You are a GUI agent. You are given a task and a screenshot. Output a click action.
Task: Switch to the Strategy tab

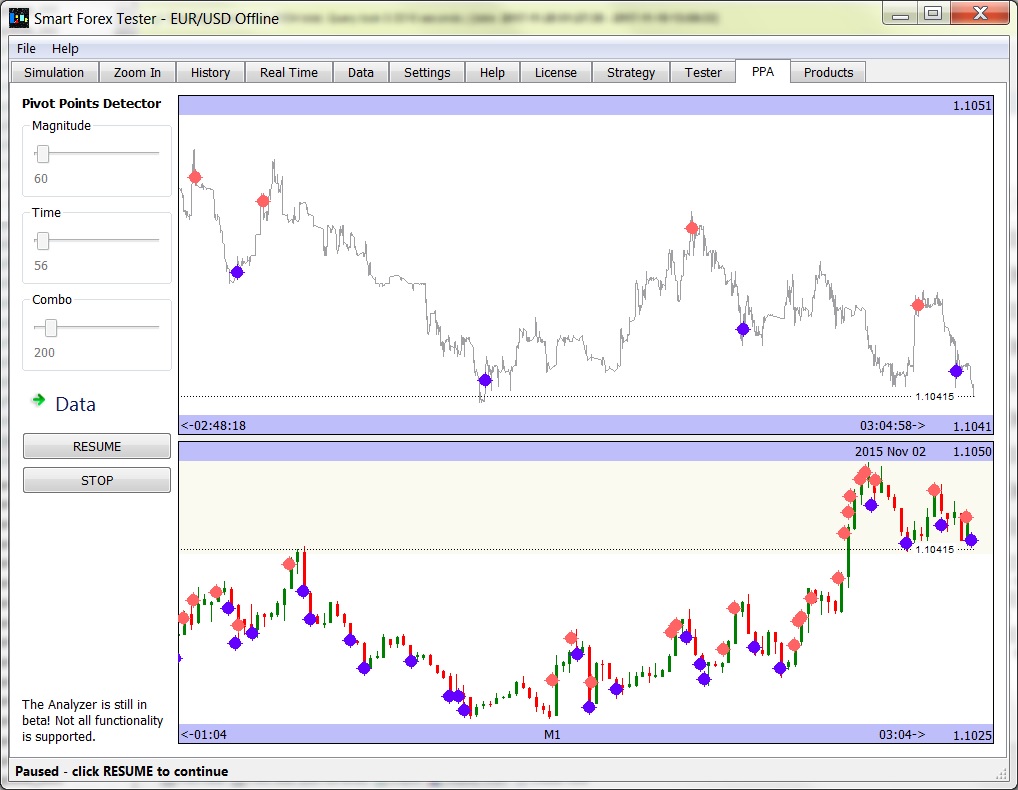pyautogui.click(x=631, y=73)
